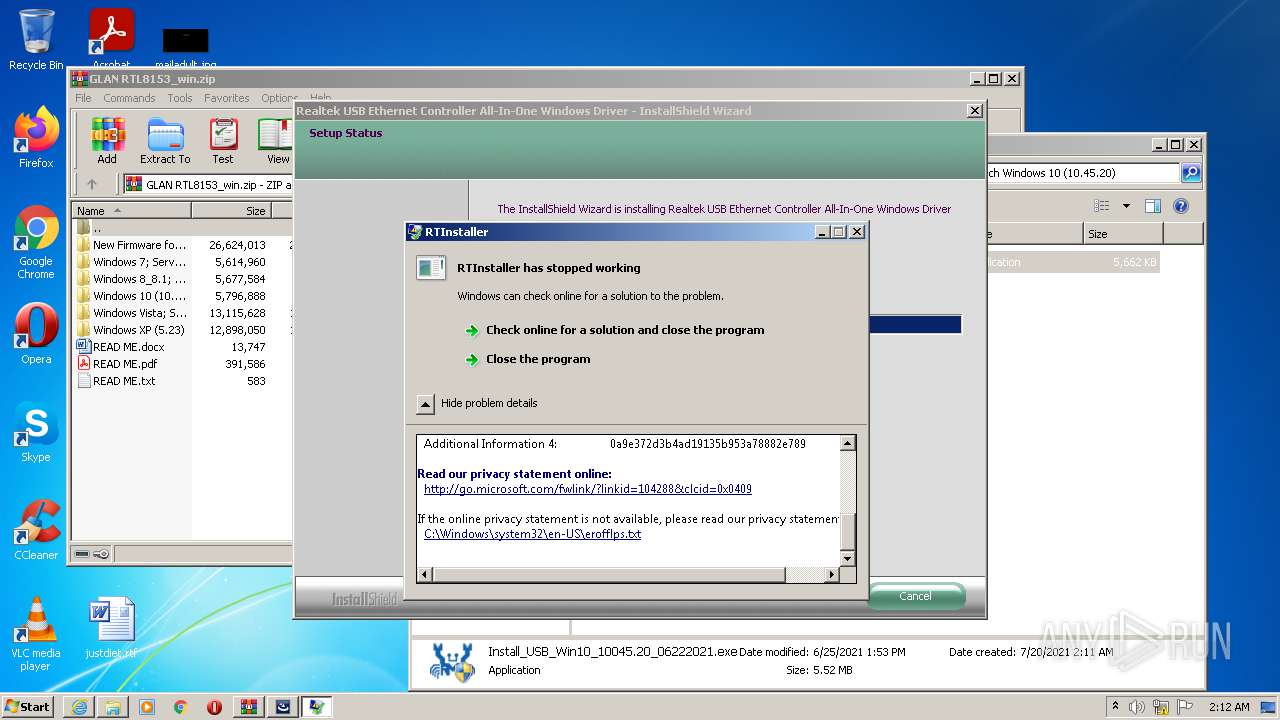Click WinRAR taskbar button

(248, 707)
